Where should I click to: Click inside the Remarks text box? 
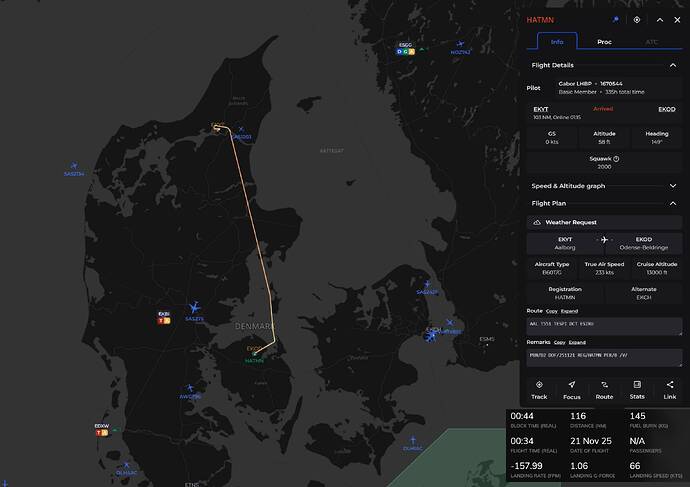(x=604, y=358)
